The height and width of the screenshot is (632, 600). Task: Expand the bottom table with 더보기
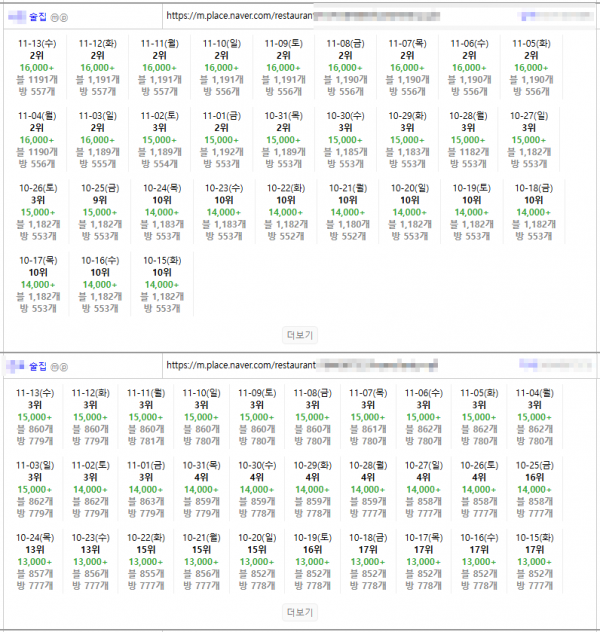point(299,612)
